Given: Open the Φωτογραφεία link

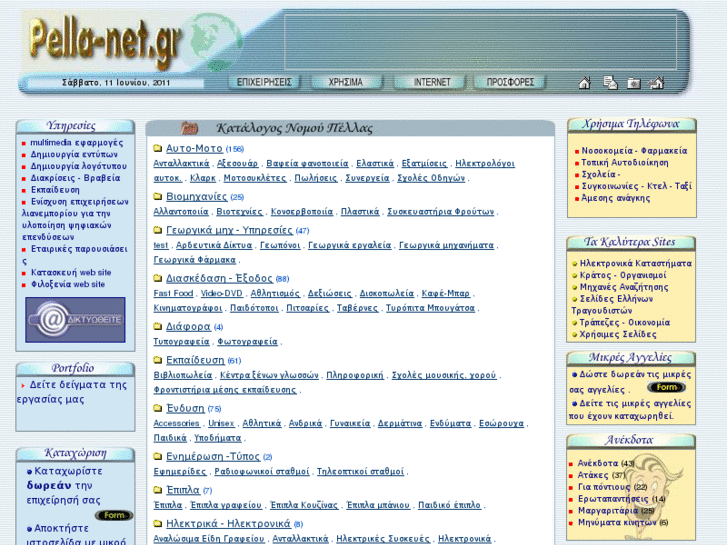Looking at the screenshot, I should click(248, 341).
